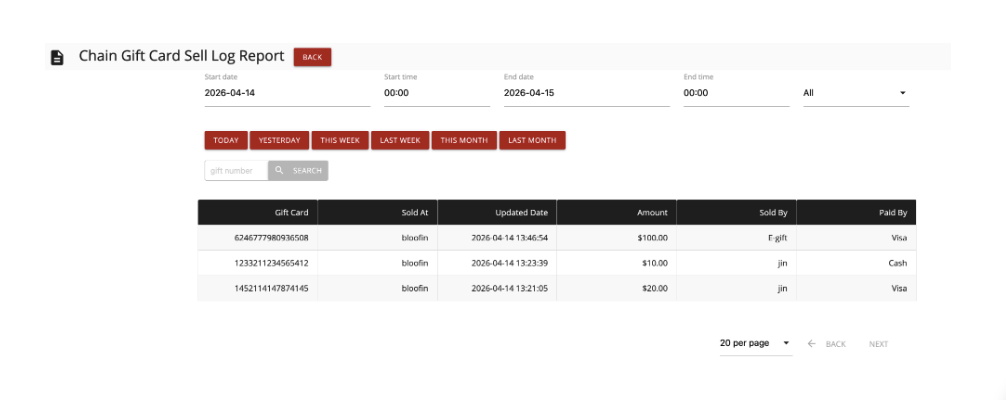The image size is (1006, 400).
Task: Click updated date 2026-04-14 13:46:54
Action: coord(509,238)
